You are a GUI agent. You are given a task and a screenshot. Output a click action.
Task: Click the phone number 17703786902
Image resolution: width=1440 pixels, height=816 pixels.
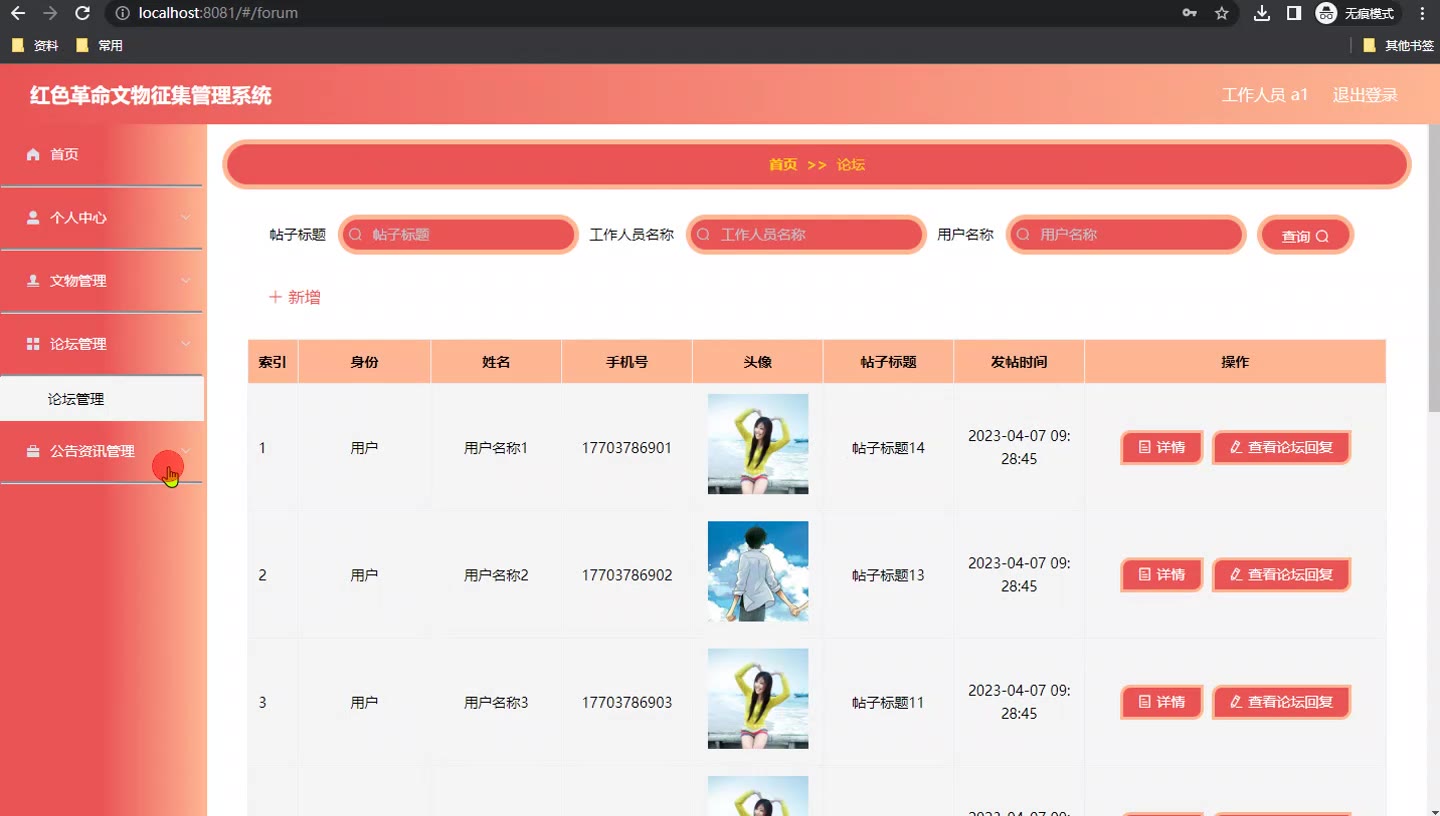click(627, 575)
